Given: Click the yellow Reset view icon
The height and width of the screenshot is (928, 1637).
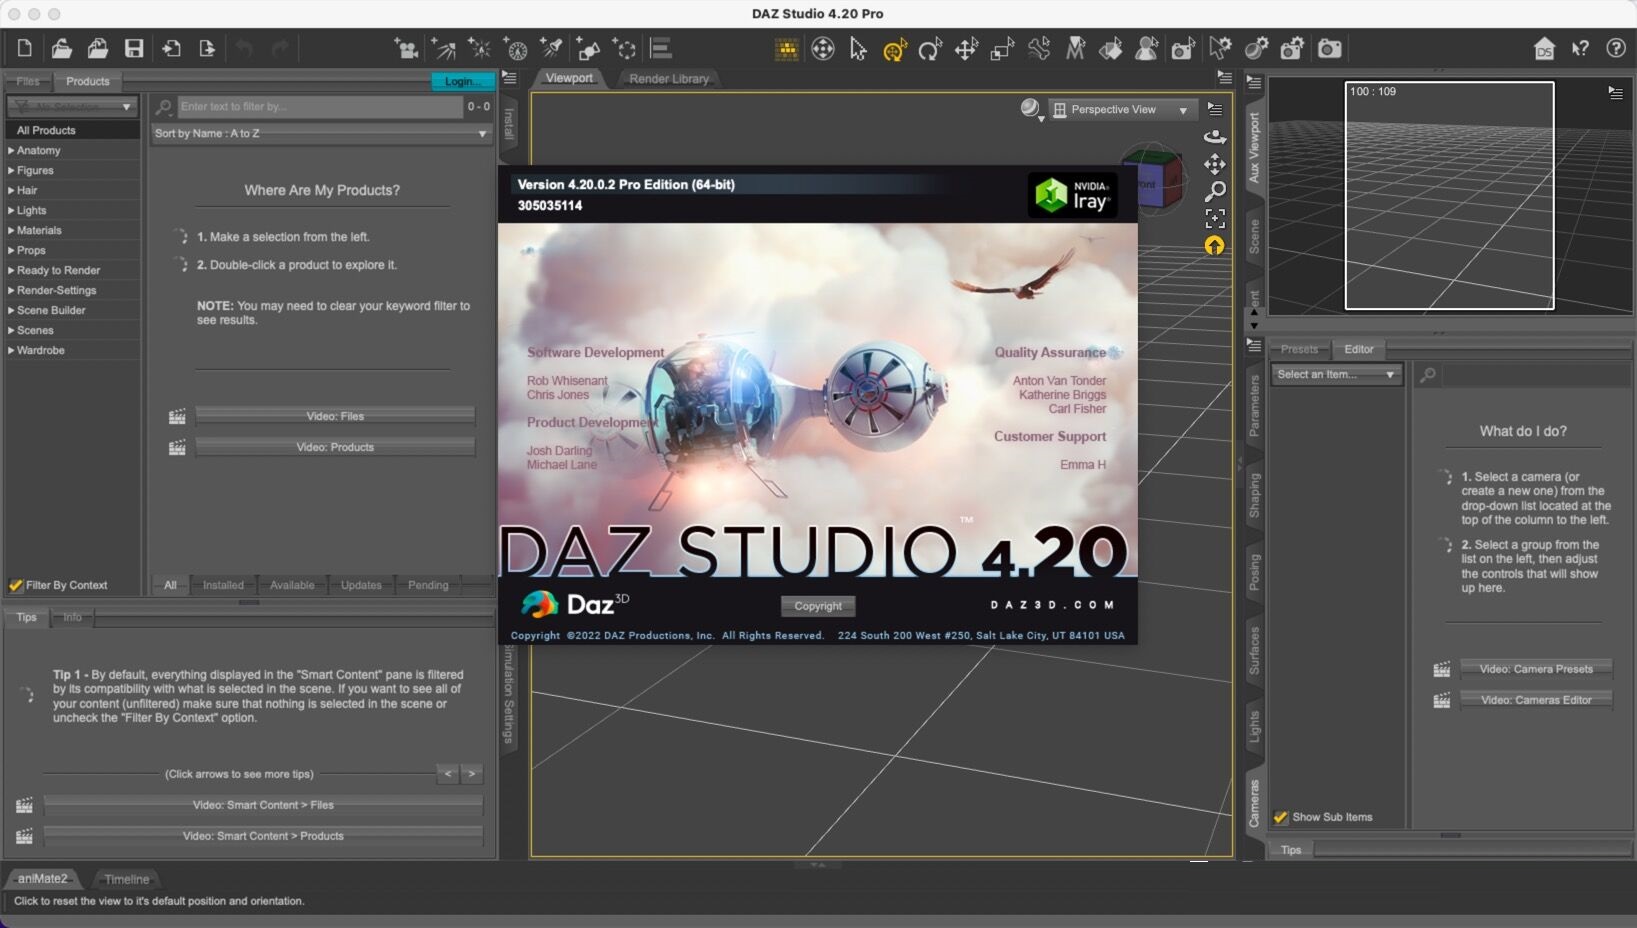Looking at the screenshot, I should click(1214, 245).
